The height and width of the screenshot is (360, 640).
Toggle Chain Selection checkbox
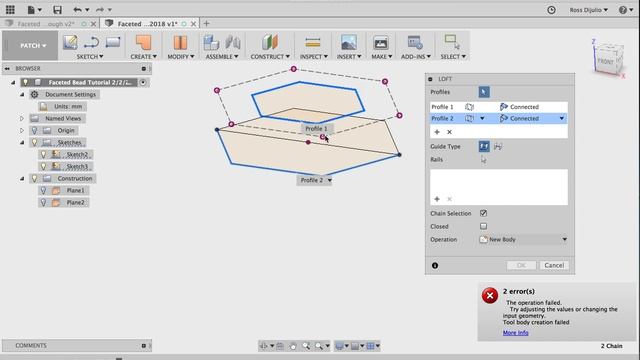click(x=483, y=213)
